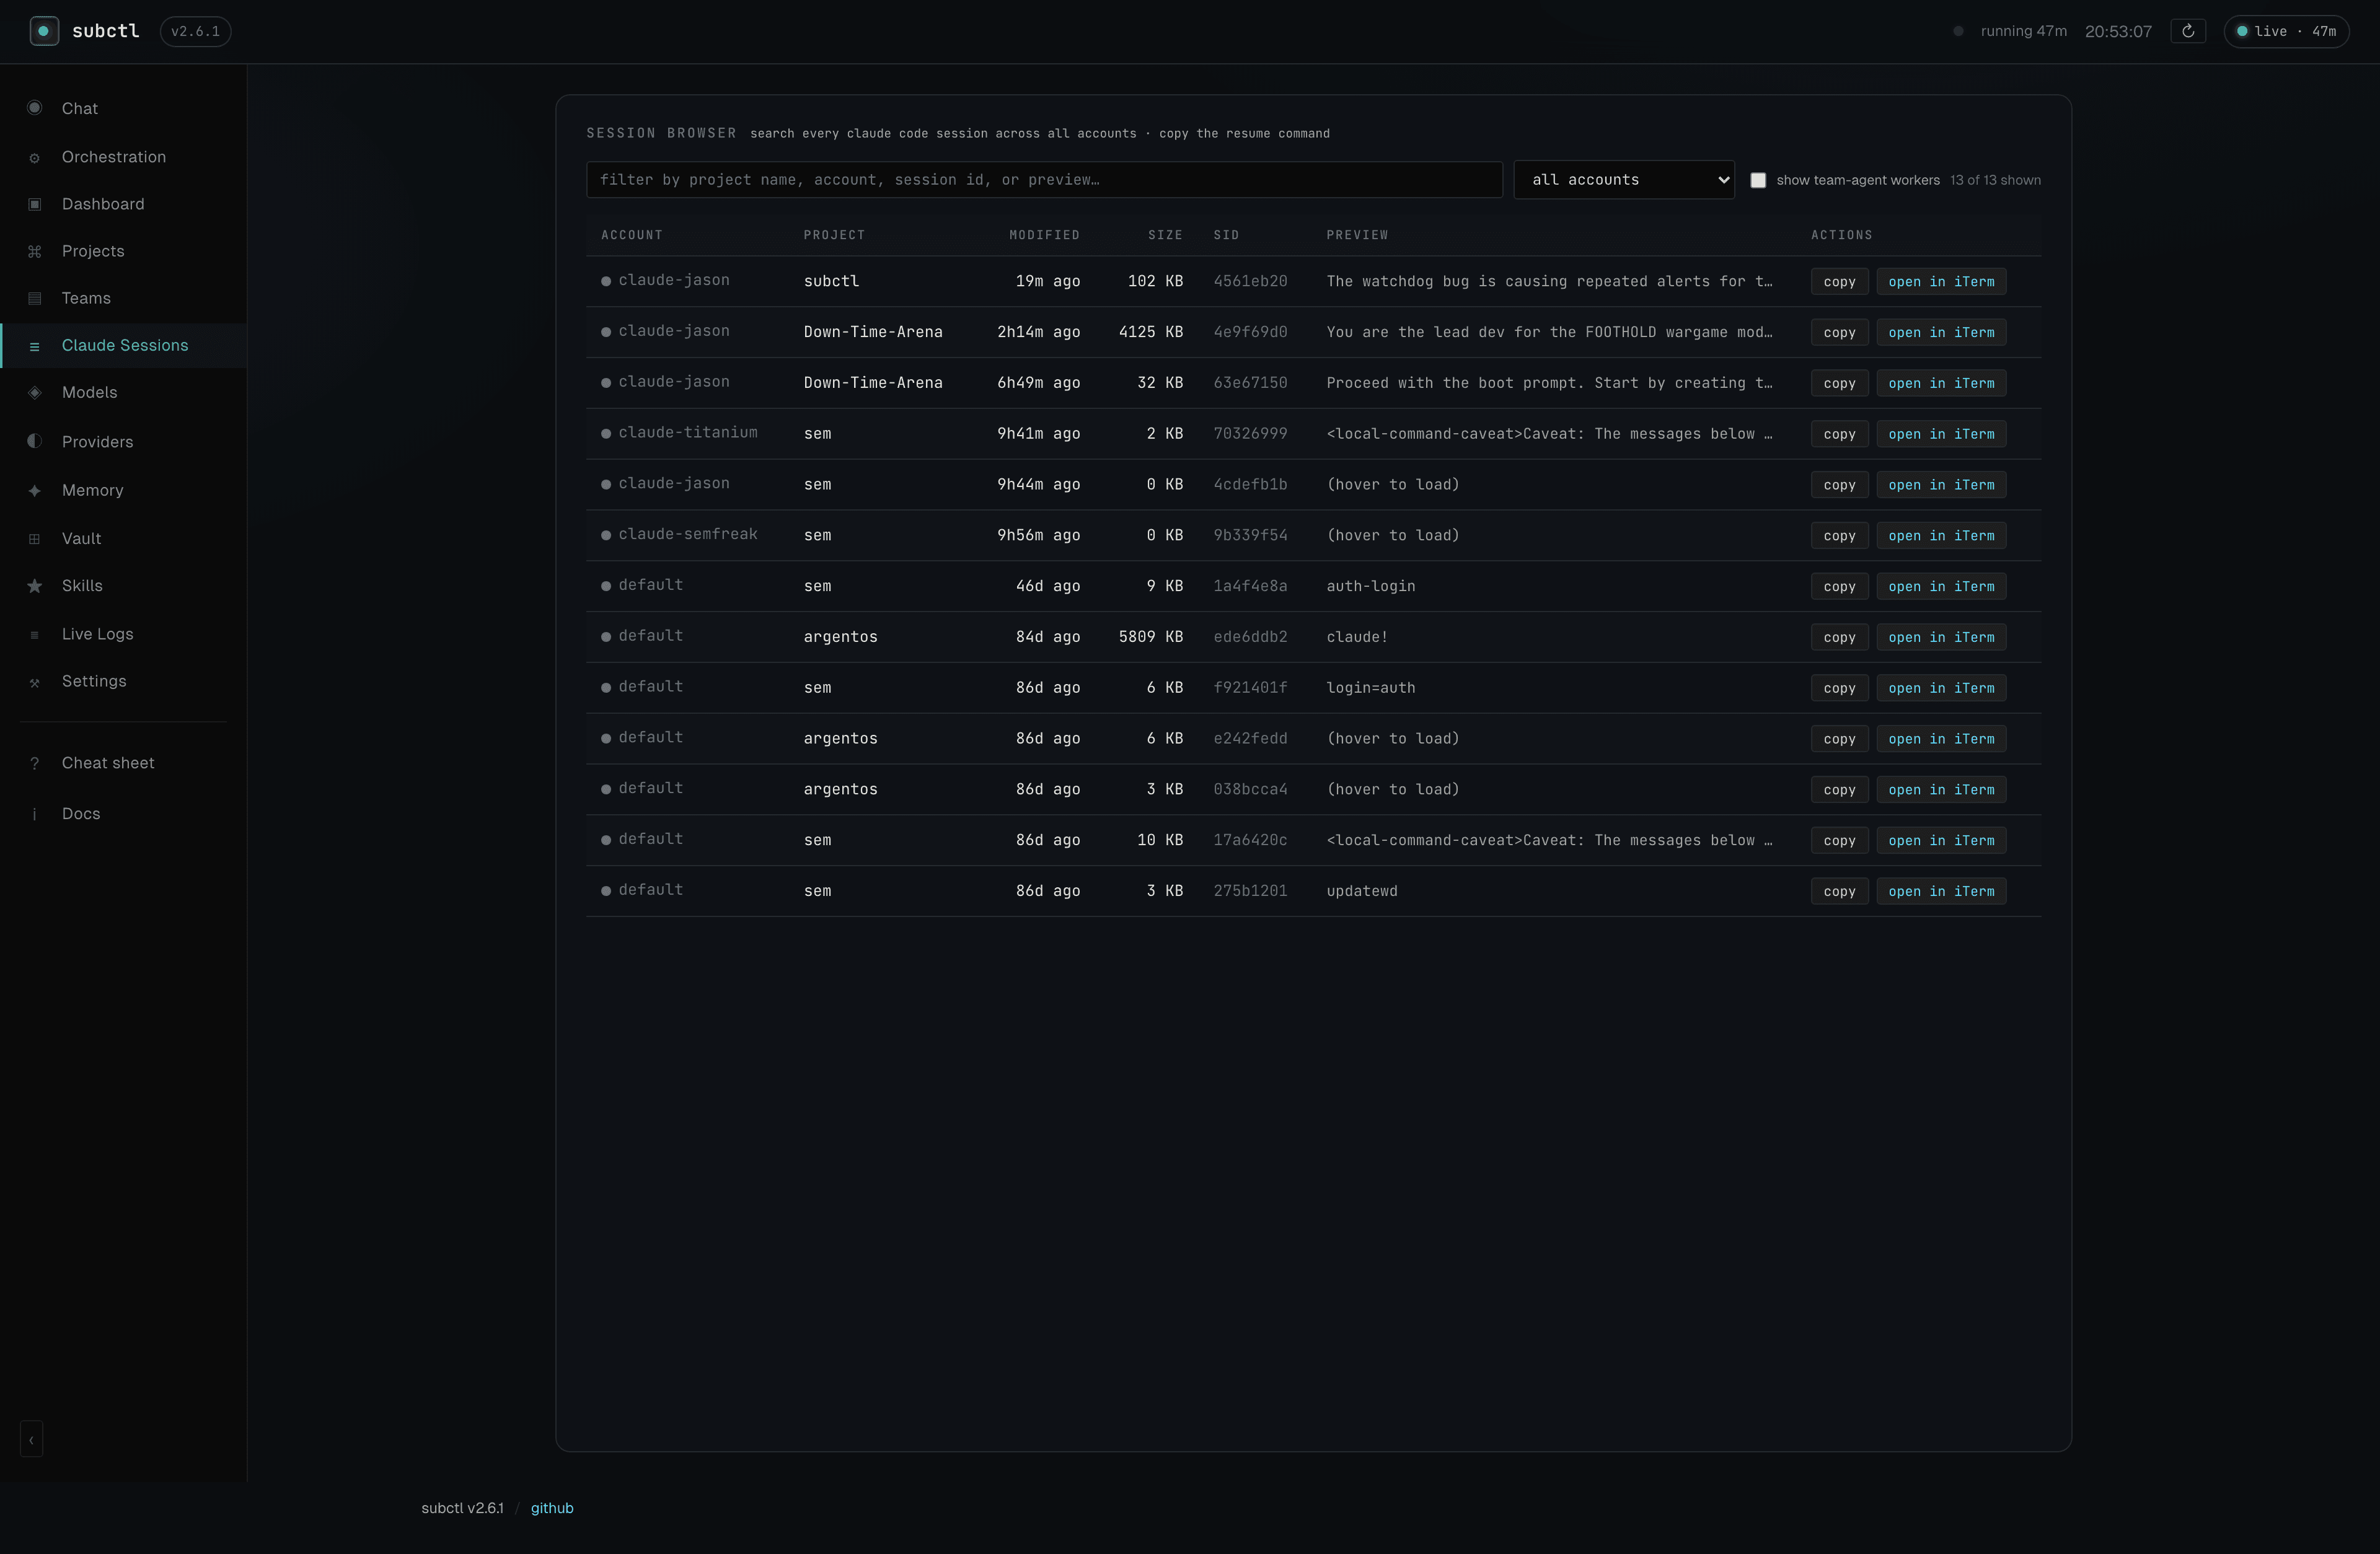Click preview 'login=auth'
2380x1554 pixels.
point(1370,688)
